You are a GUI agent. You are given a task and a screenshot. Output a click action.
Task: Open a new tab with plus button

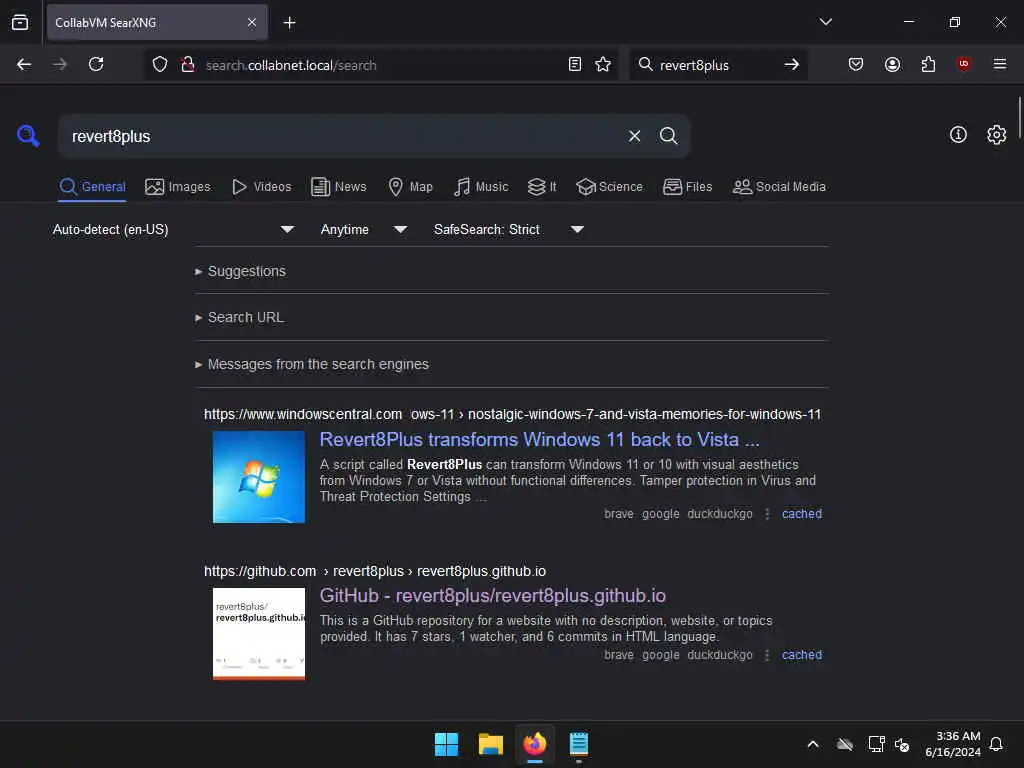coord(289,23)
